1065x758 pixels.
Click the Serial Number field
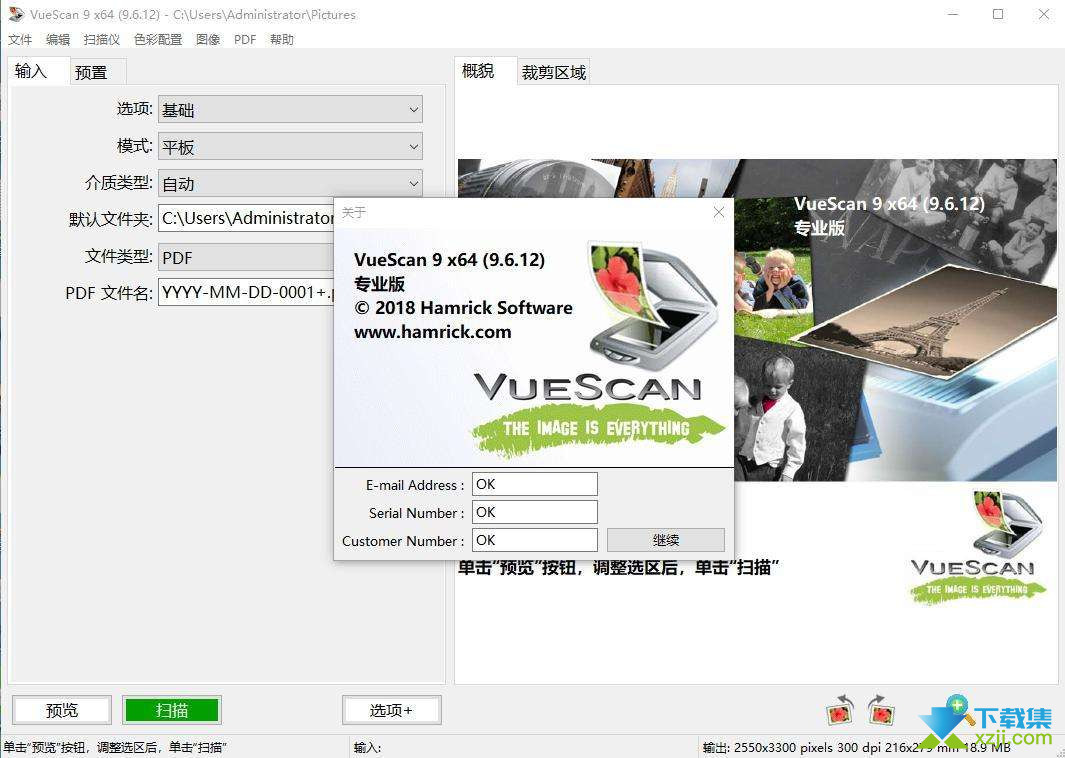coord(535,512)
